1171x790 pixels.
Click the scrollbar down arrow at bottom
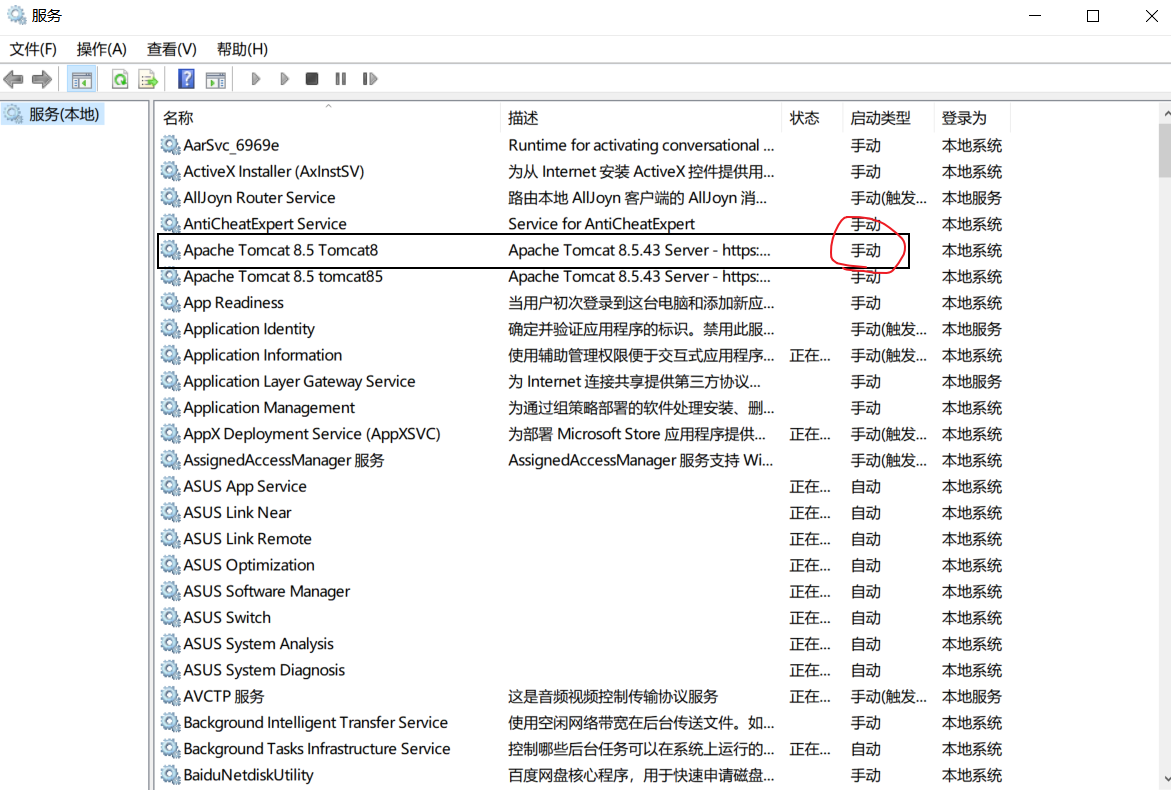1165,780
